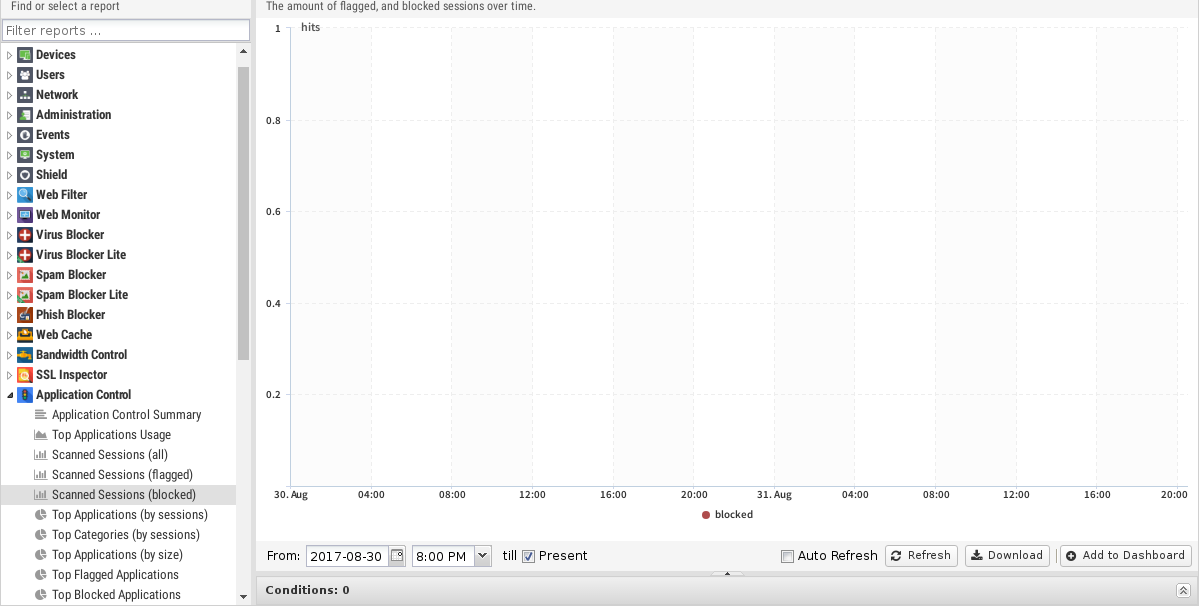Click the scrollbar up arrow
Image resolution: width=1199 pixels, height=606 pixels.
(x=243, y=52)
